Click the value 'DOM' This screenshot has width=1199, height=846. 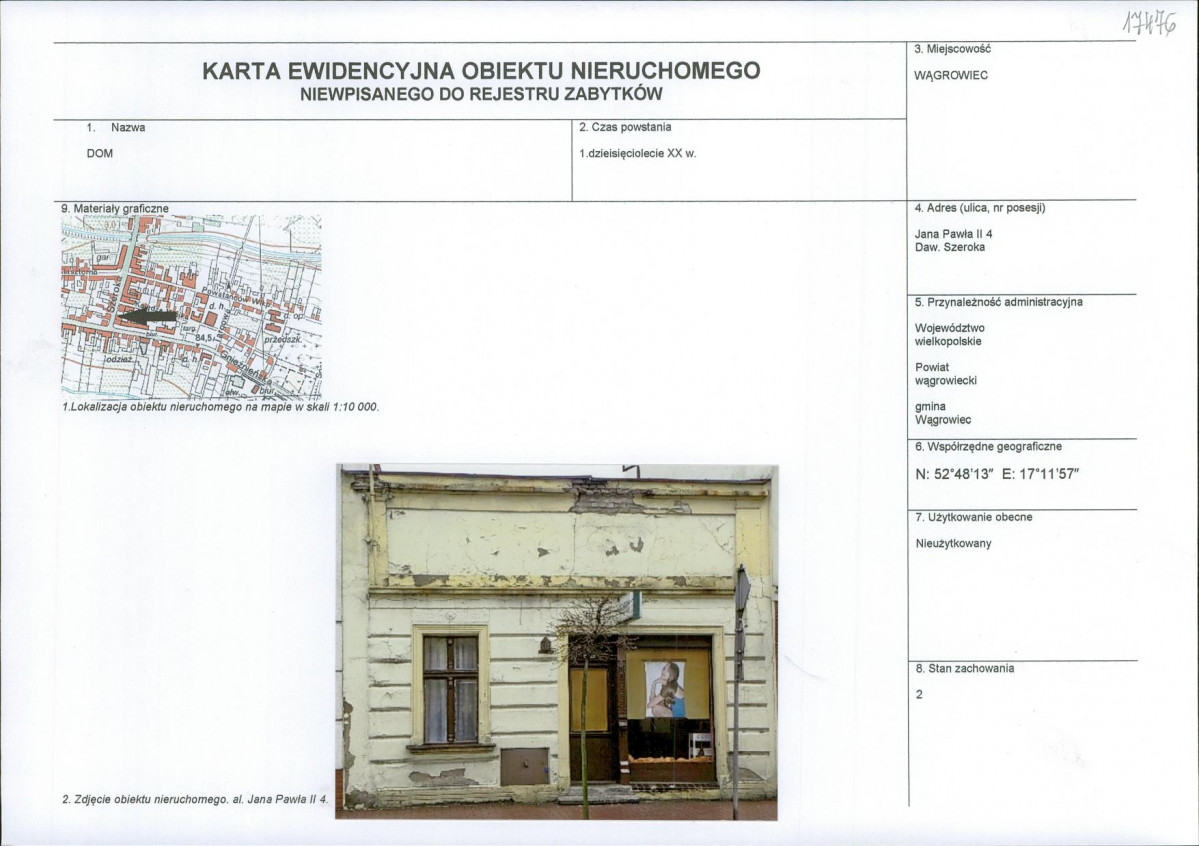99,154
